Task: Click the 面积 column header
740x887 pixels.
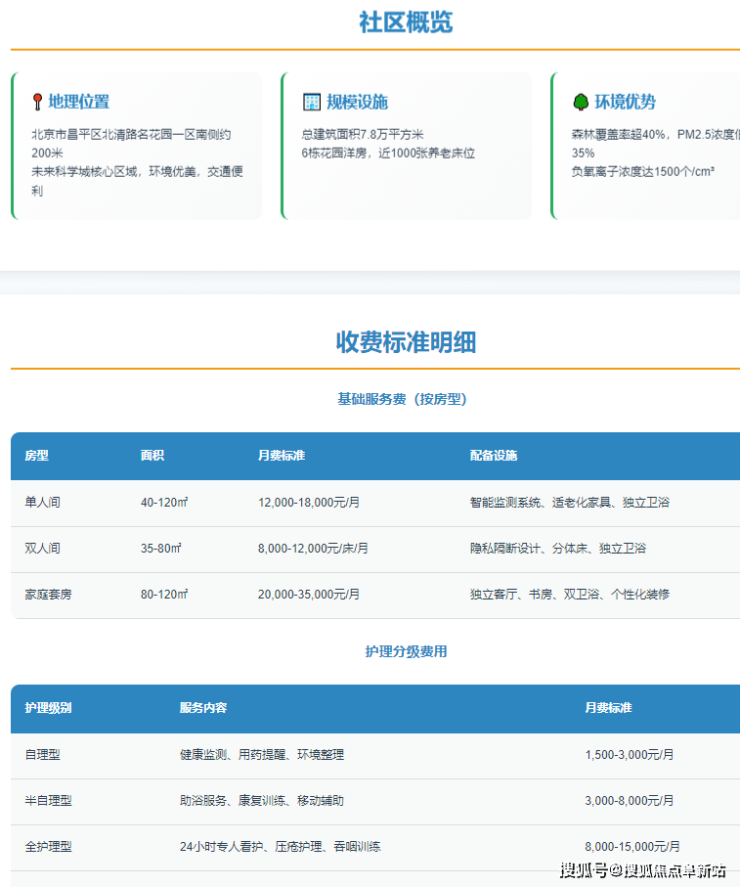Action: point(152,456)
